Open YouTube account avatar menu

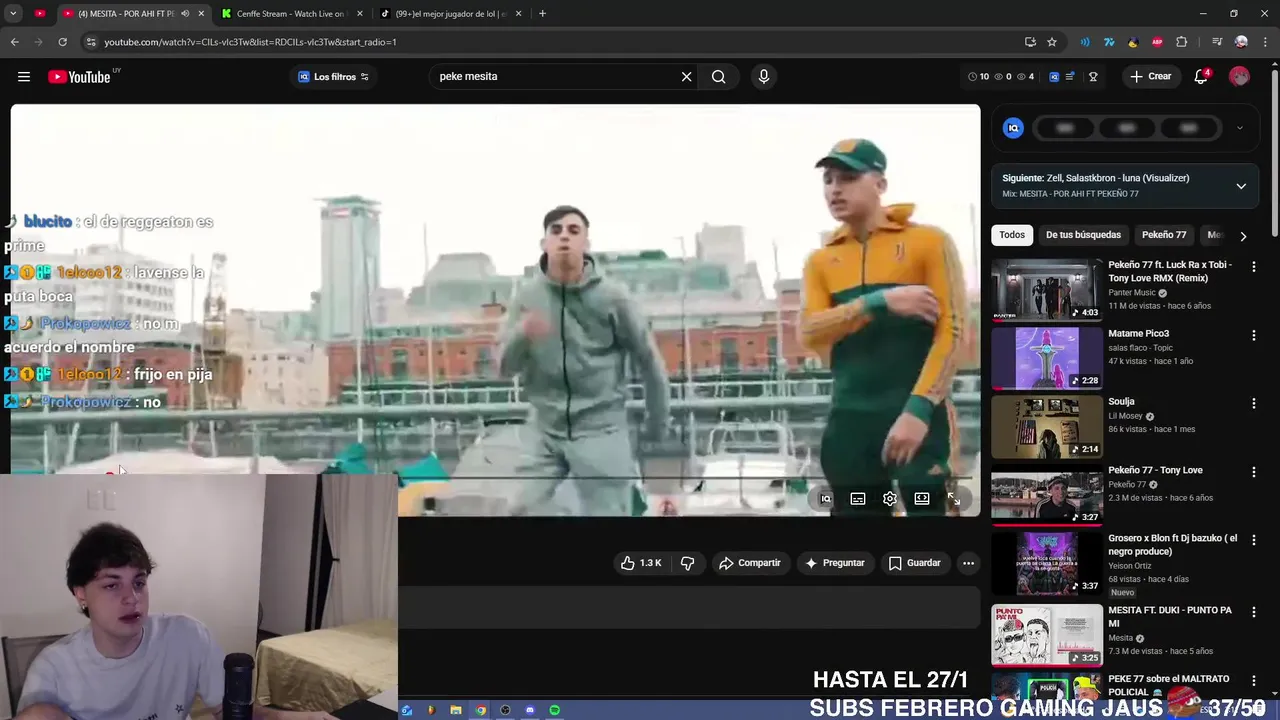[1239, 77]
